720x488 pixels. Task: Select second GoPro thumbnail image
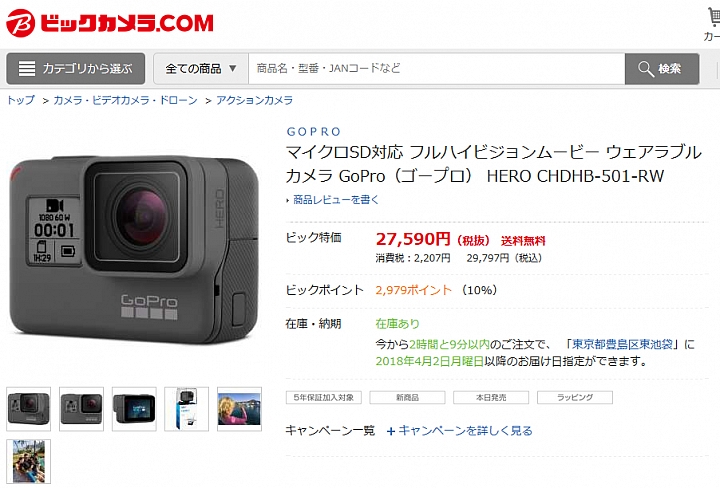coord(81,409)
